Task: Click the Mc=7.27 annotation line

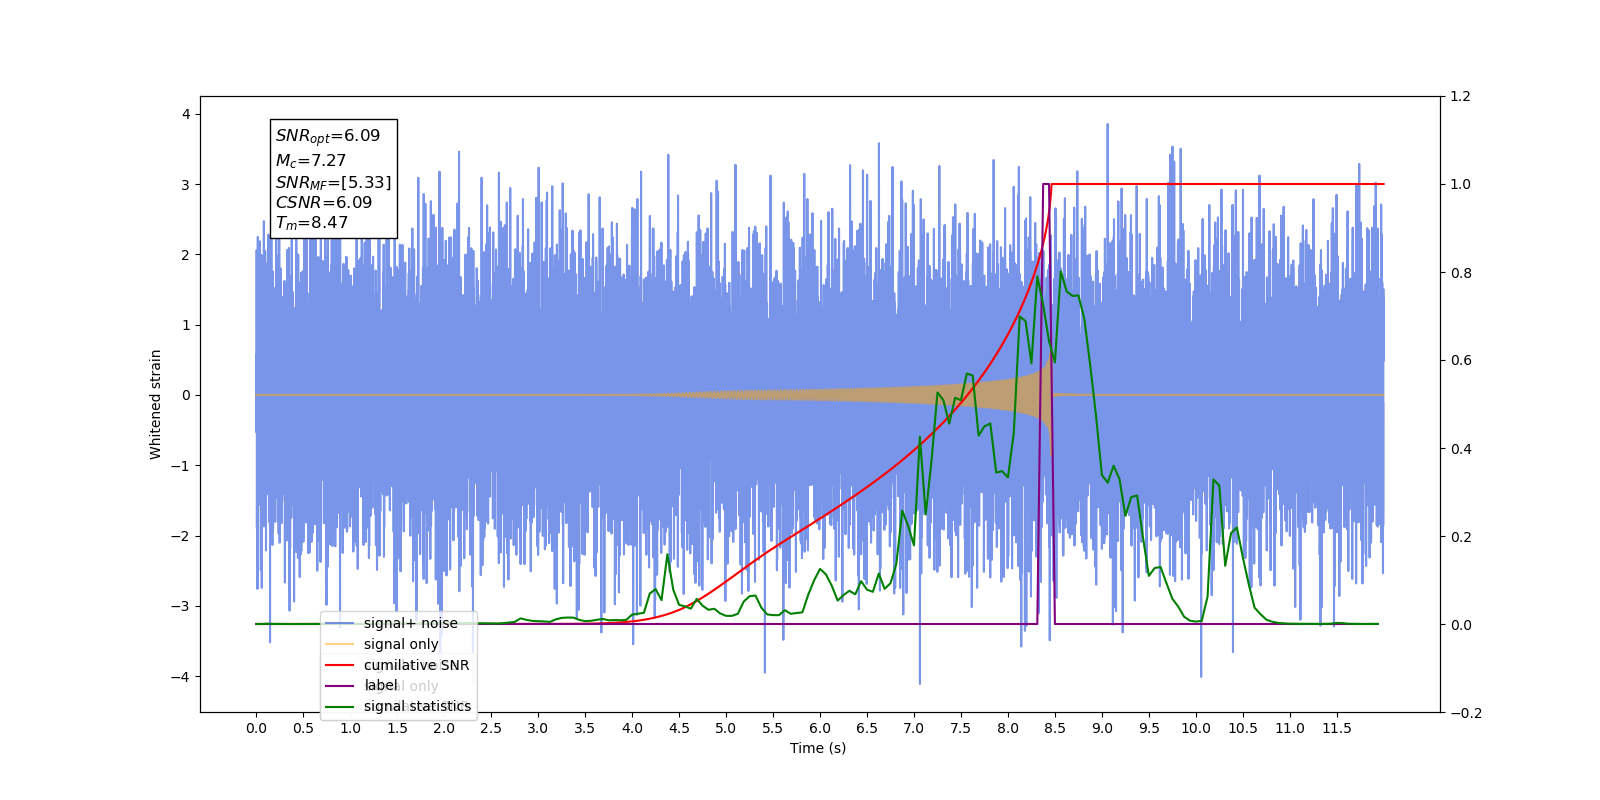Action: click(311, 160)
